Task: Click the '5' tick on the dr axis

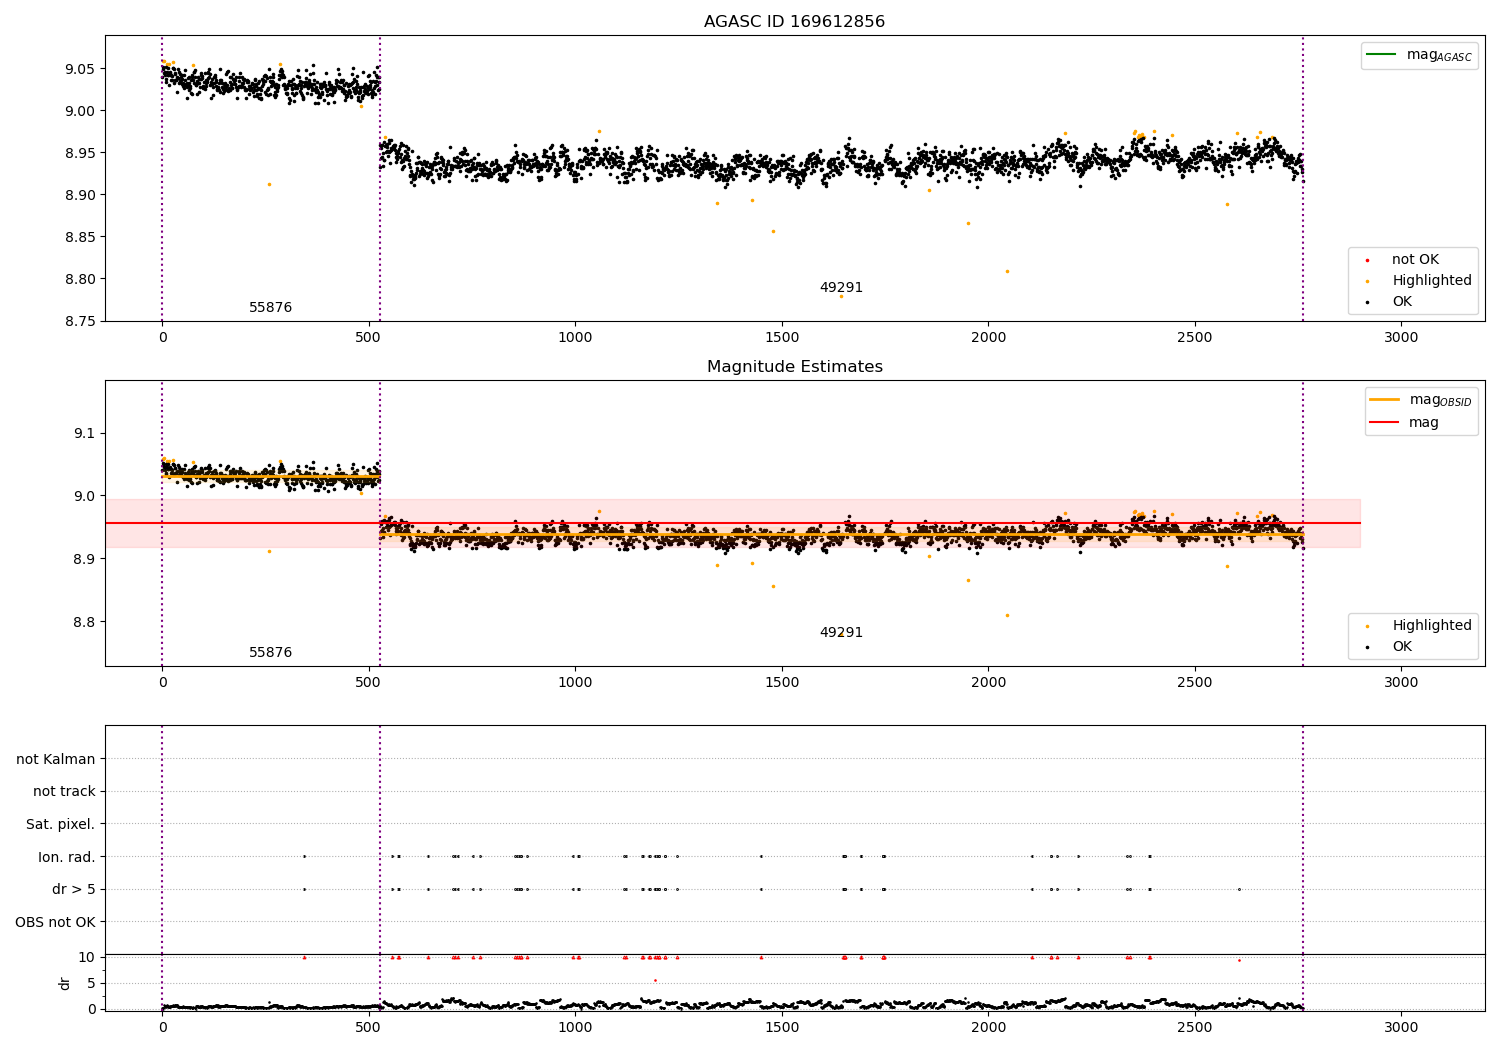Action: tap(91, 983)
